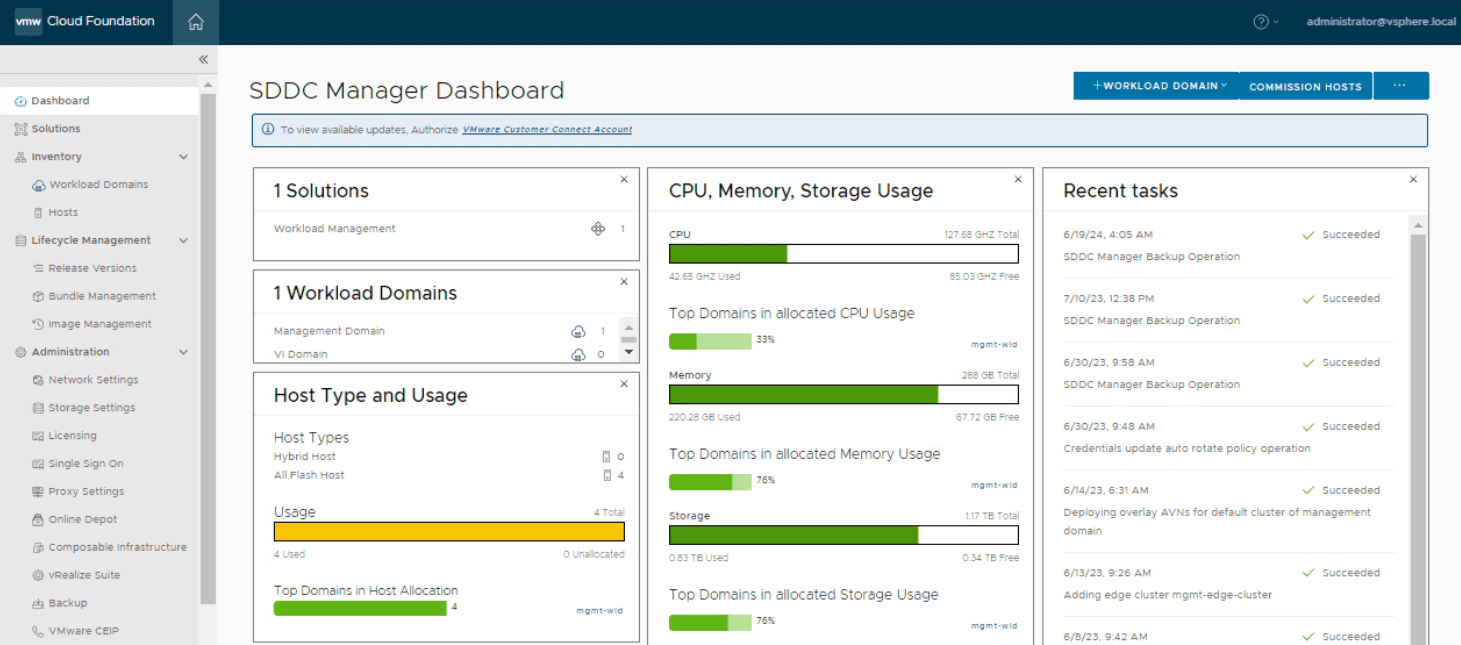The image size is (1461, 645).
Task: Click the home icon in top bar
Action: [195, 21]
